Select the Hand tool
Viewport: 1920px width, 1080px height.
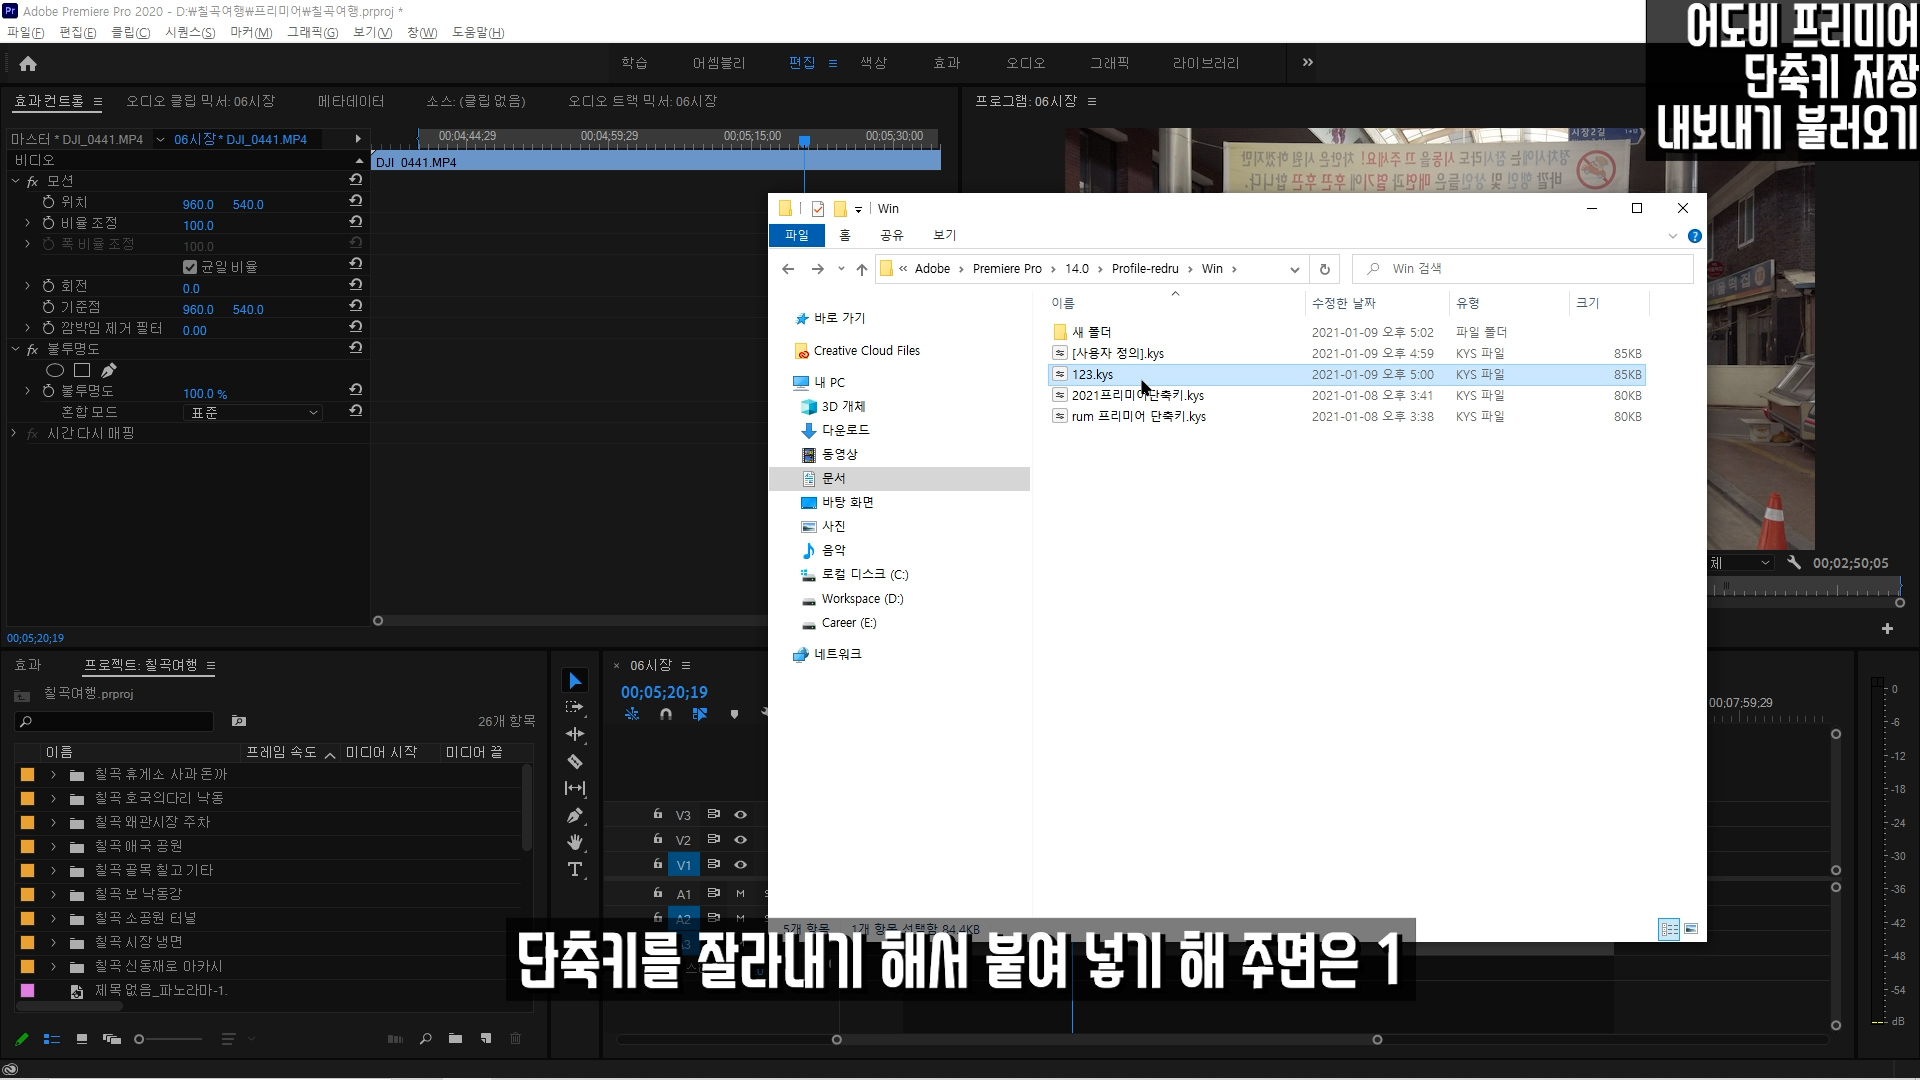click(x=575, y=842)
